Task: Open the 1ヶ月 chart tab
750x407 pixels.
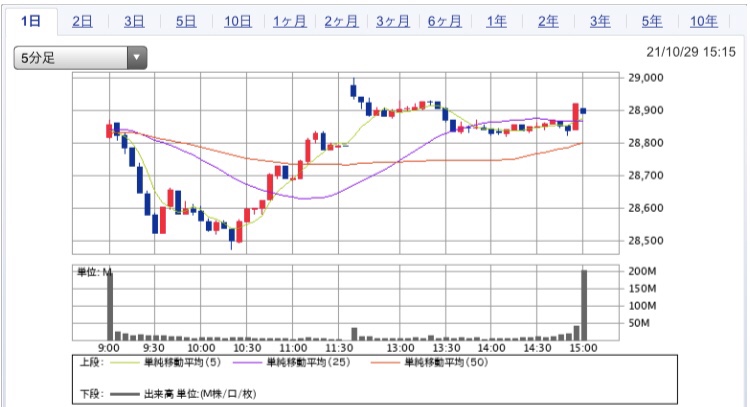Action: point(289,22)
